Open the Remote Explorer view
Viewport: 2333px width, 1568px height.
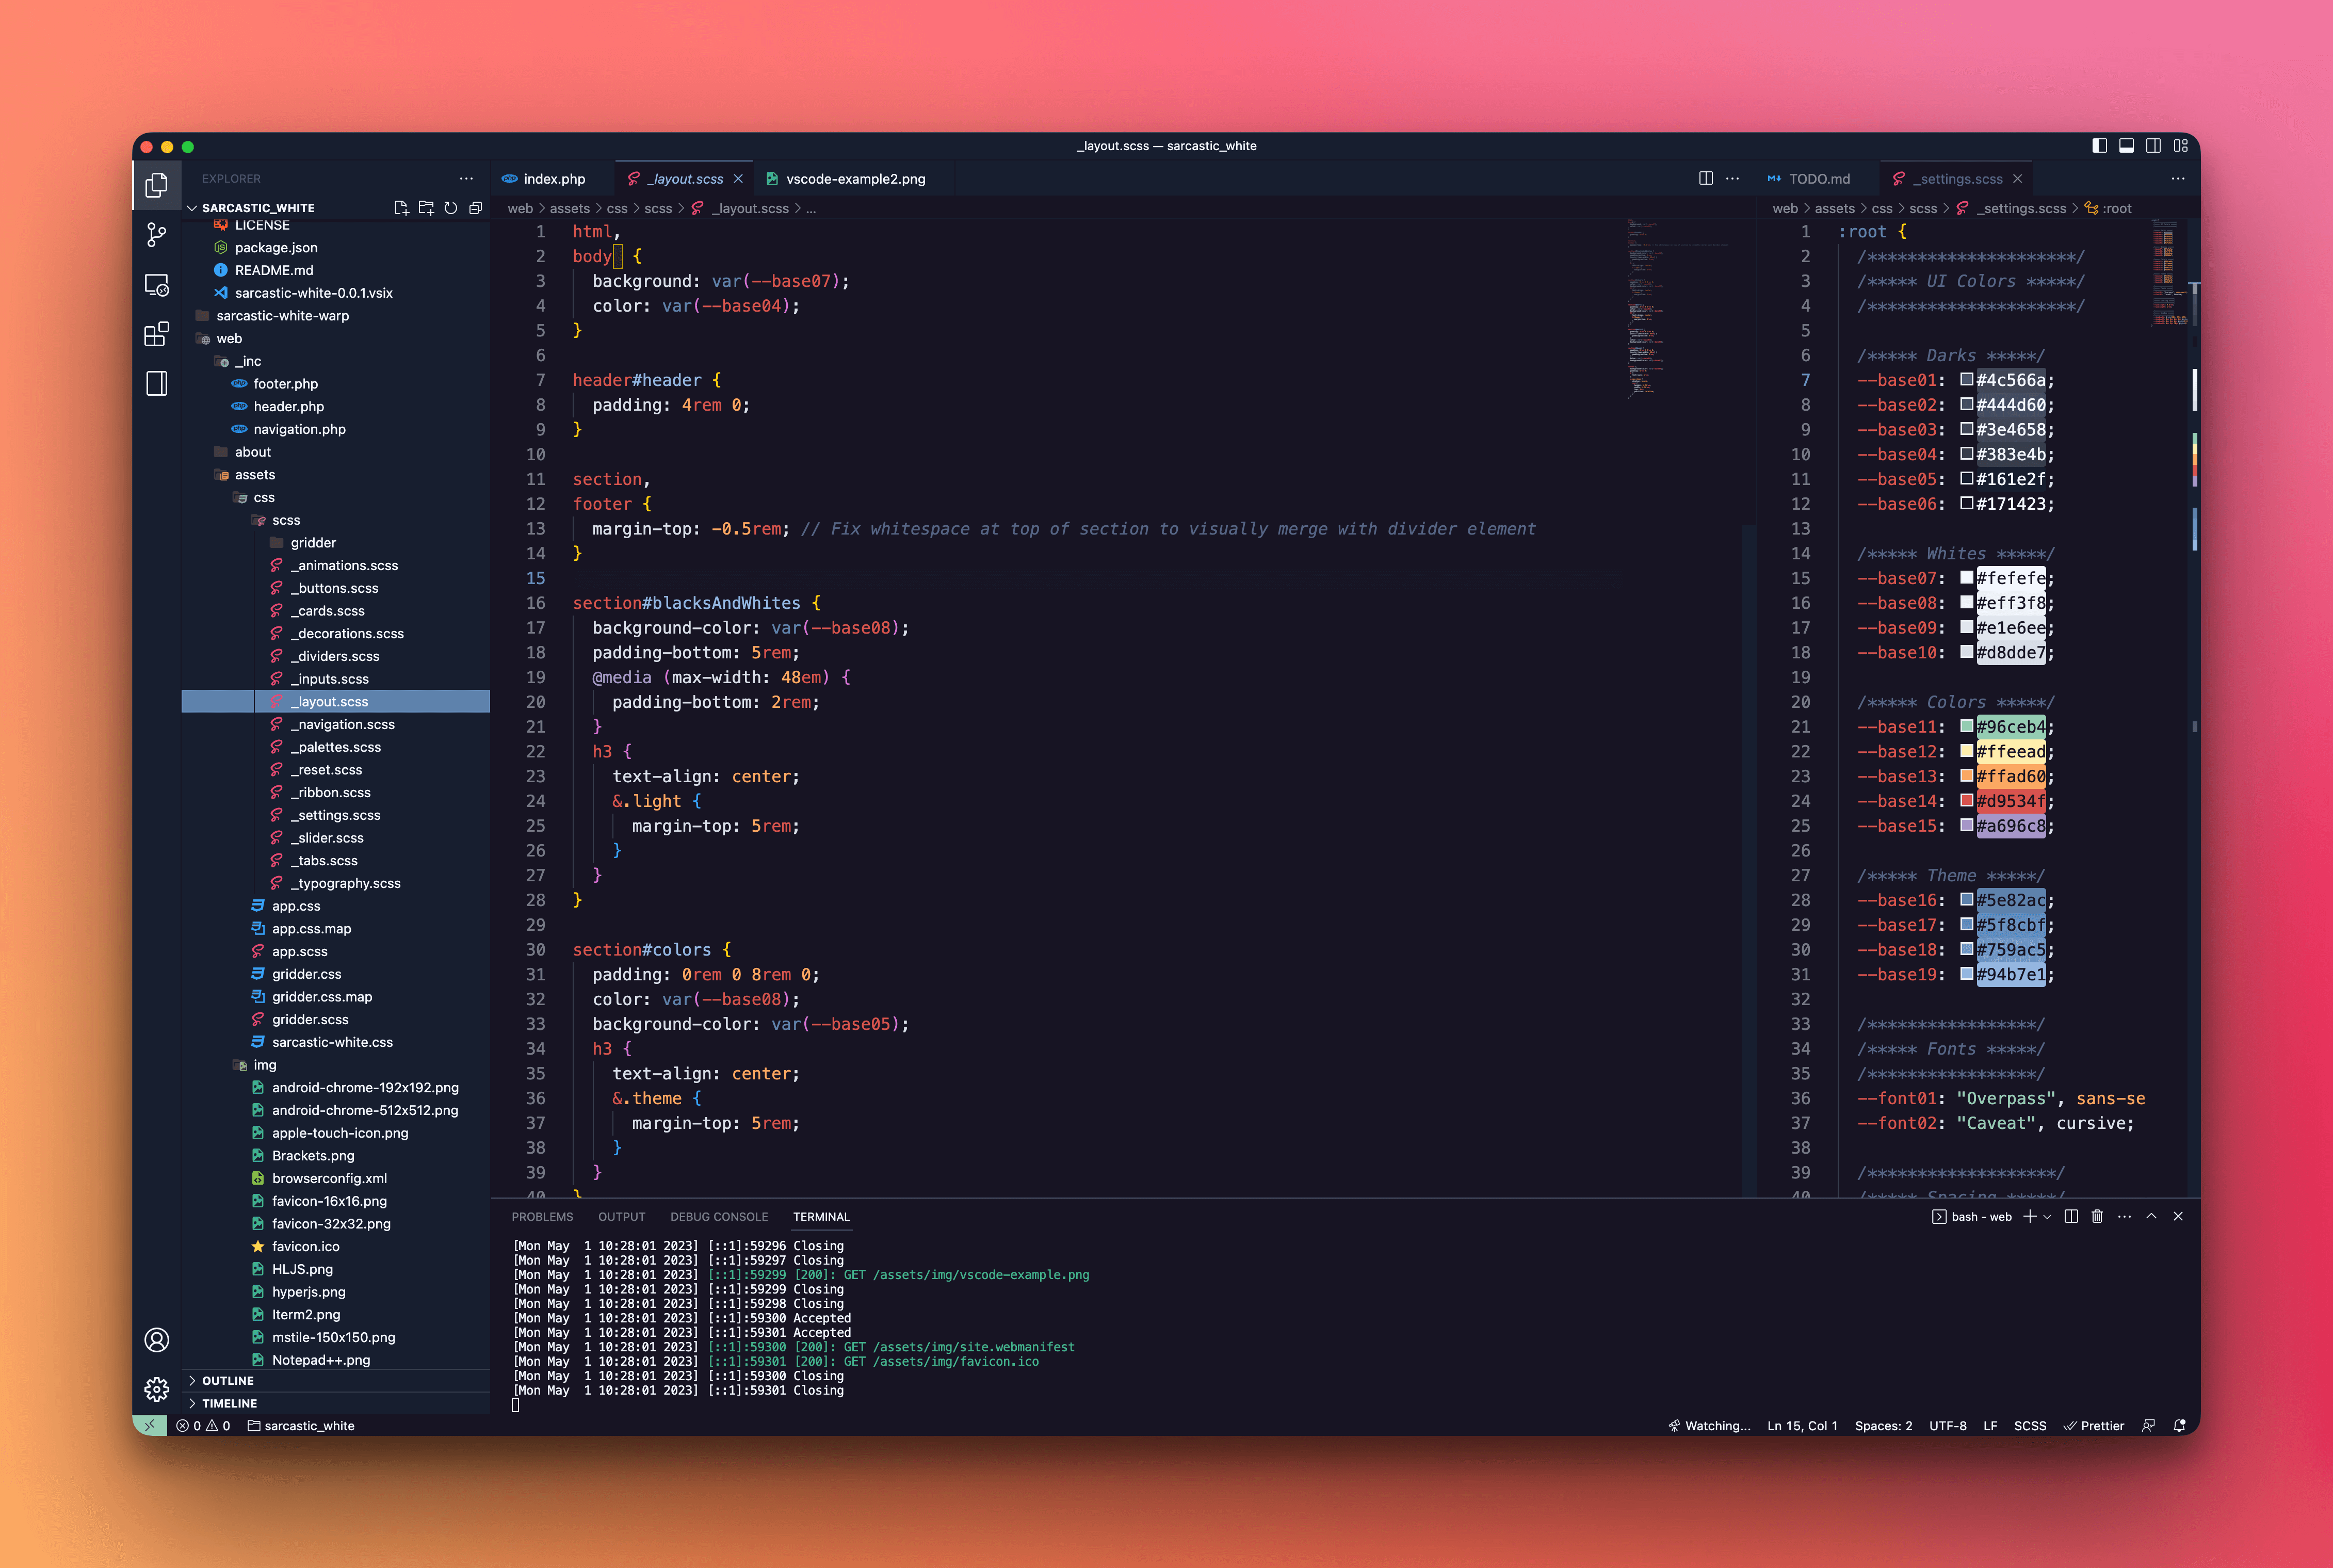tap(156, 285)
